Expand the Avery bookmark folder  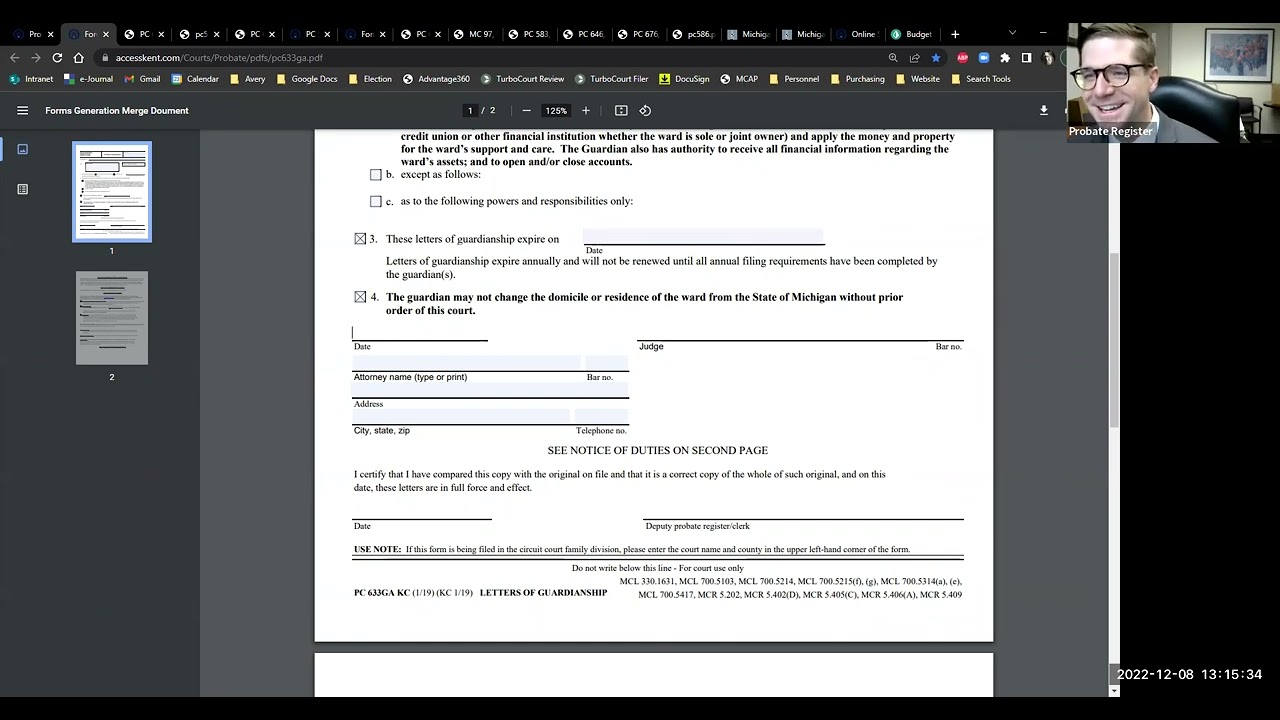point(248,79)
